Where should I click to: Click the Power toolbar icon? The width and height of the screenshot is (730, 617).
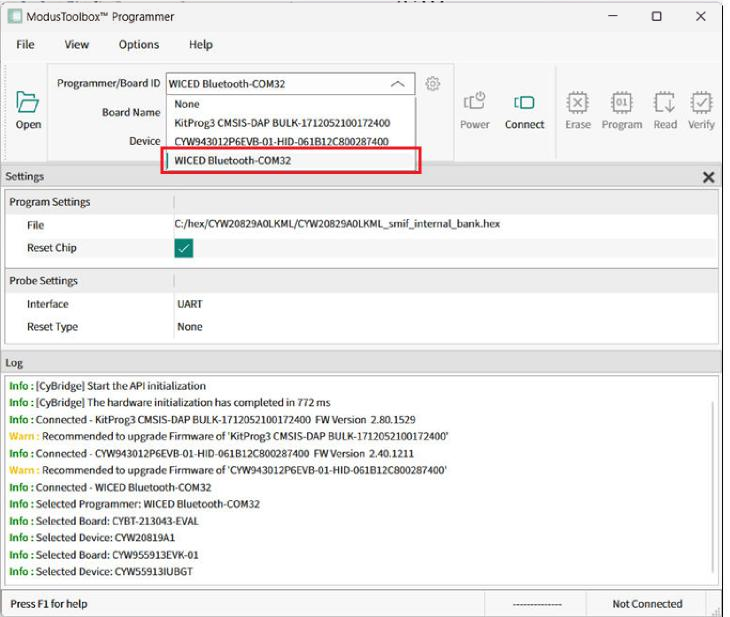point(474,110)
